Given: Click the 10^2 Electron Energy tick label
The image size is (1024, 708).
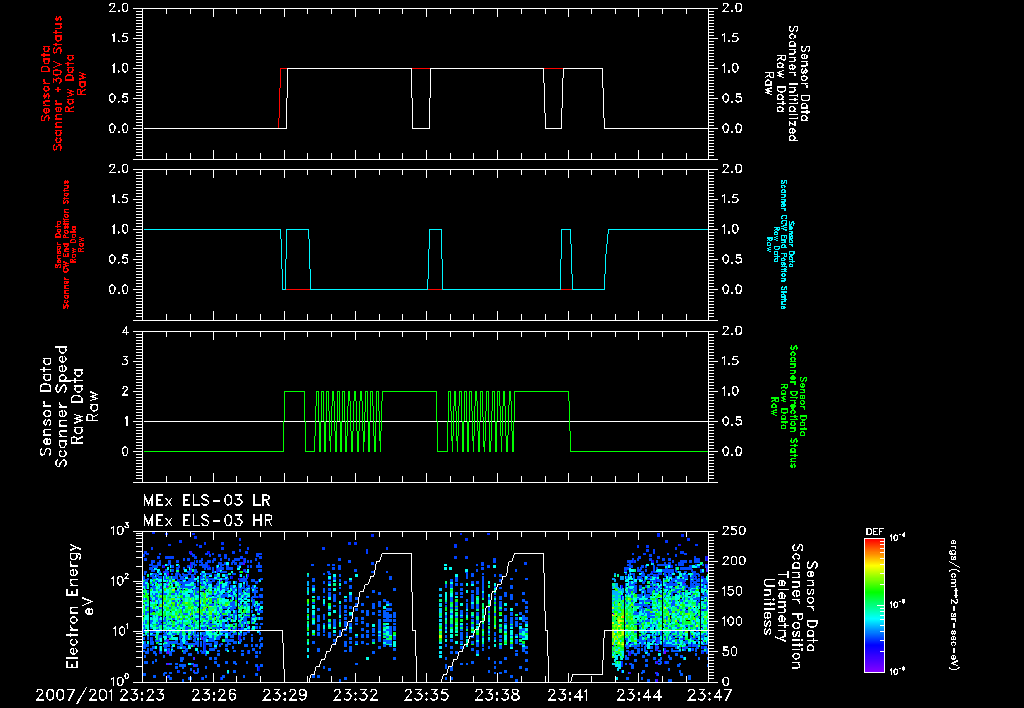Looking at the screenshot, I should coord(120,580).
